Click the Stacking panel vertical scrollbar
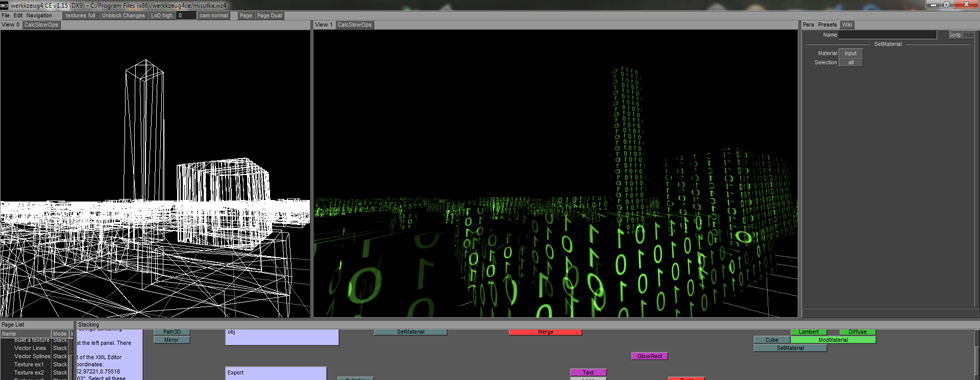The height and width of the screenshot is (380, 980). pyautogui.click(x=976, y=354)
